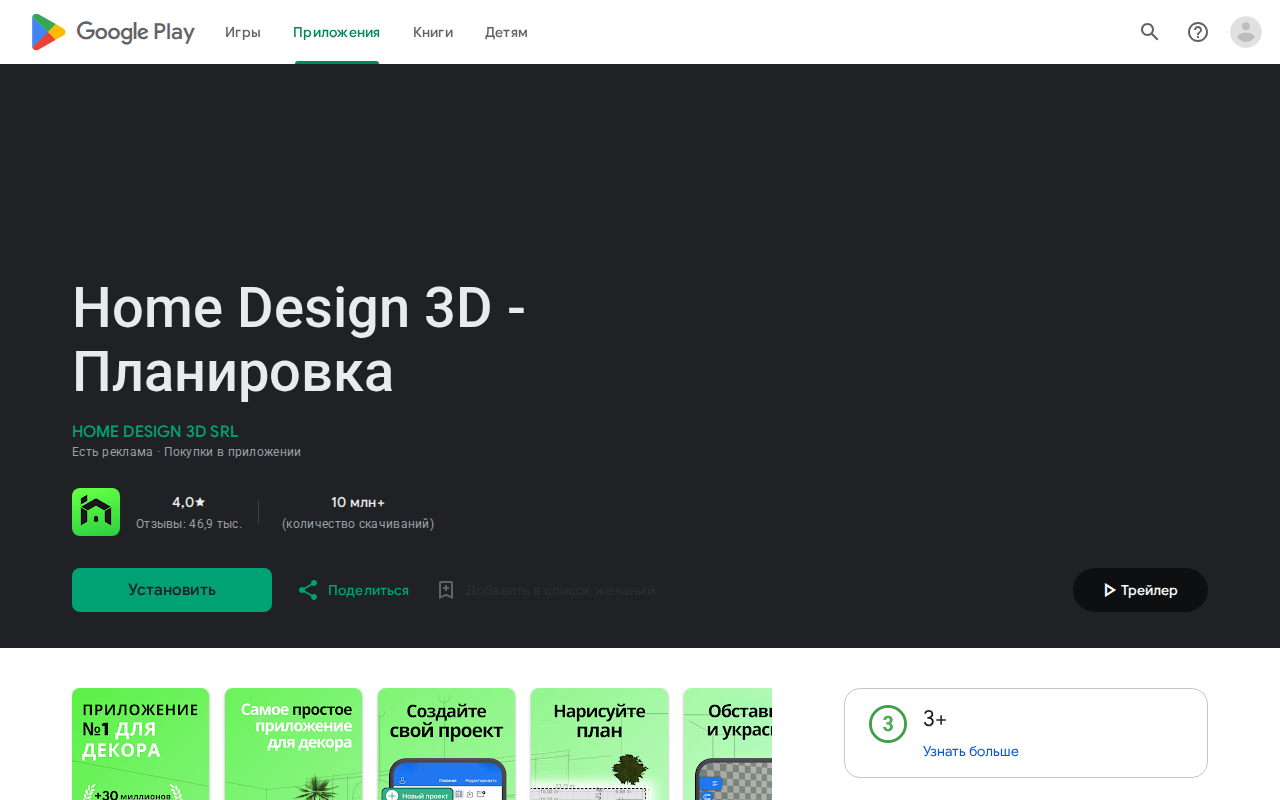Open the Книги tab
Screen dimensions: 1280x800
pyautogui.click(x=433, y=32)
